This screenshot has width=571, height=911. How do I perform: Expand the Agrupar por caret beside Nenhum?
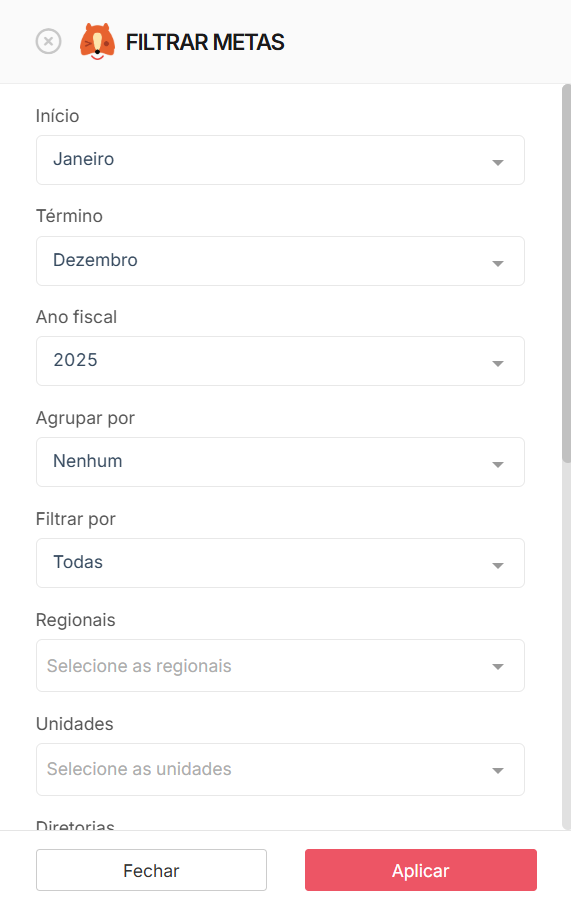[498, 464]
